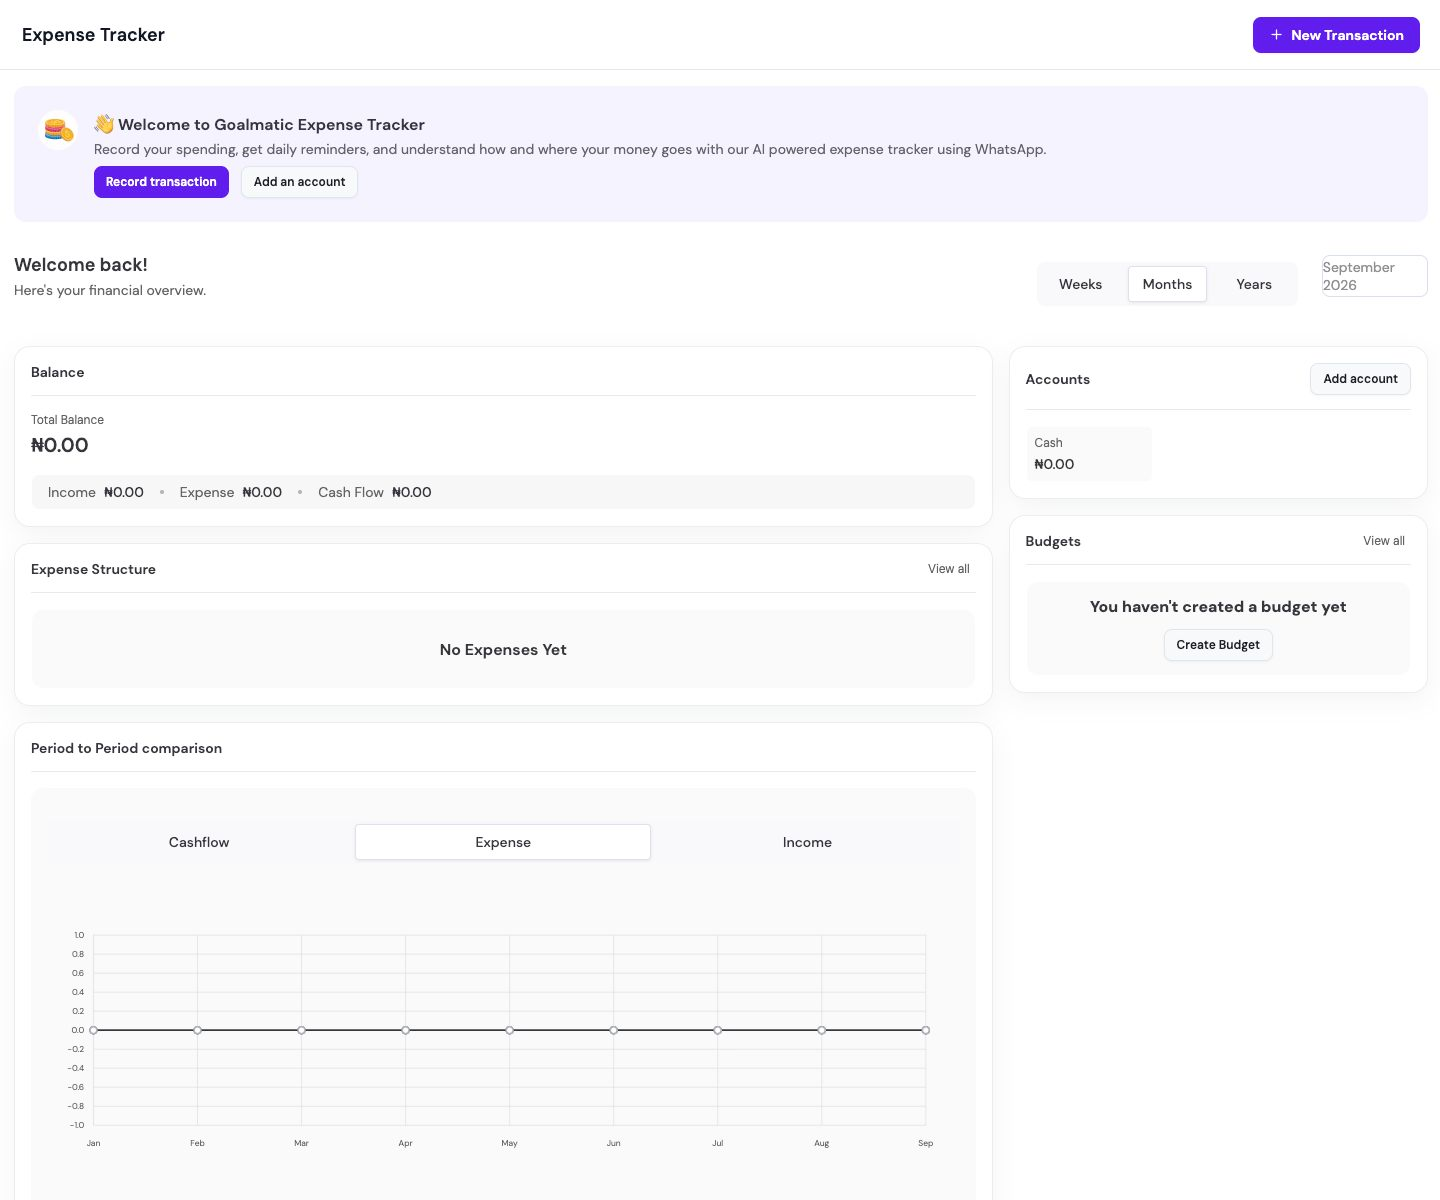This screenshot has width=1440, height=1200.
Task: Click Add an account in welcome banner
Action: pyautogui.click(x=299, y=182)
